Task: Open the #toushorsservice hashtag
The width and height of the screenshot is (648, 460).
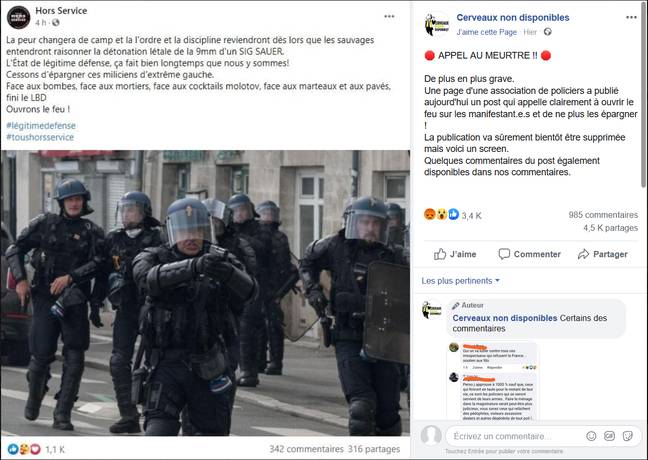Action: click(40, 137)
